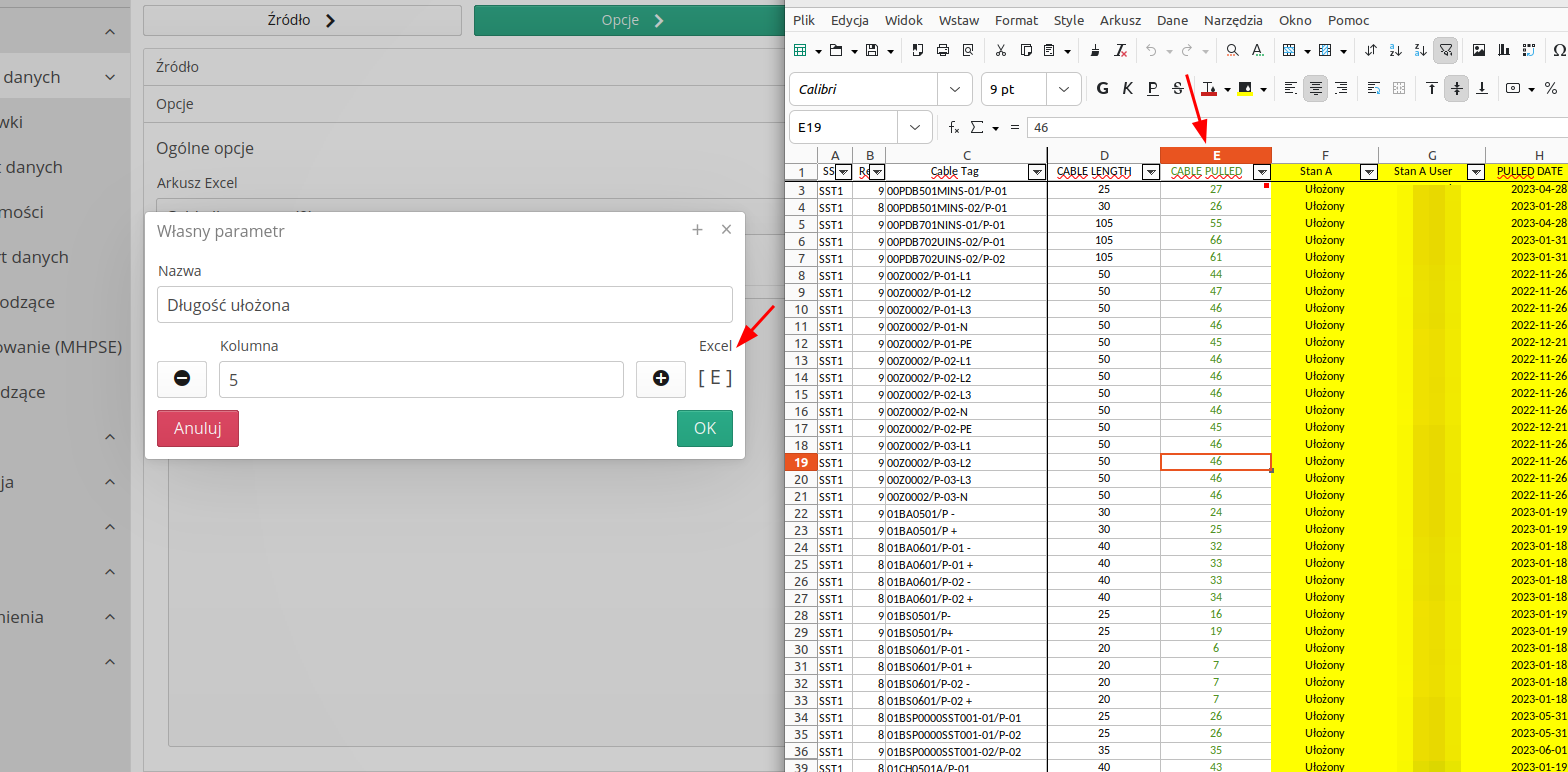Toggle the AutoFilter button in toolbar
This screenshot has width=1568, height=772.
pyautogui.click(x=1445, y=50)
